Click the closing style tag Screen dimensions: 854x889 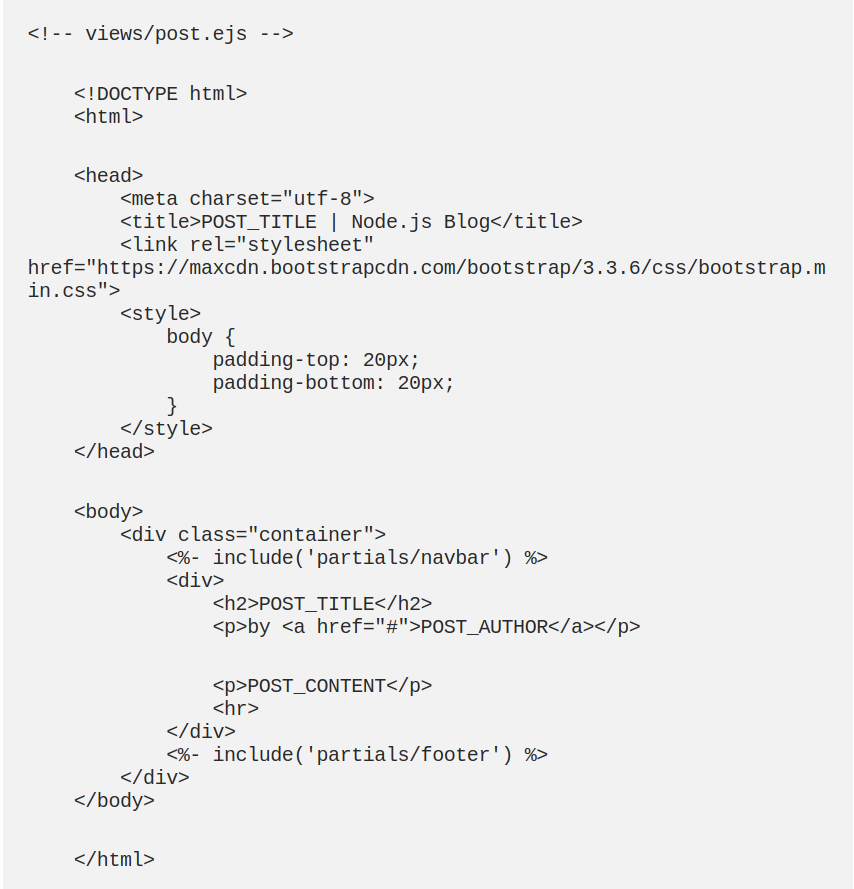(166, 429)
